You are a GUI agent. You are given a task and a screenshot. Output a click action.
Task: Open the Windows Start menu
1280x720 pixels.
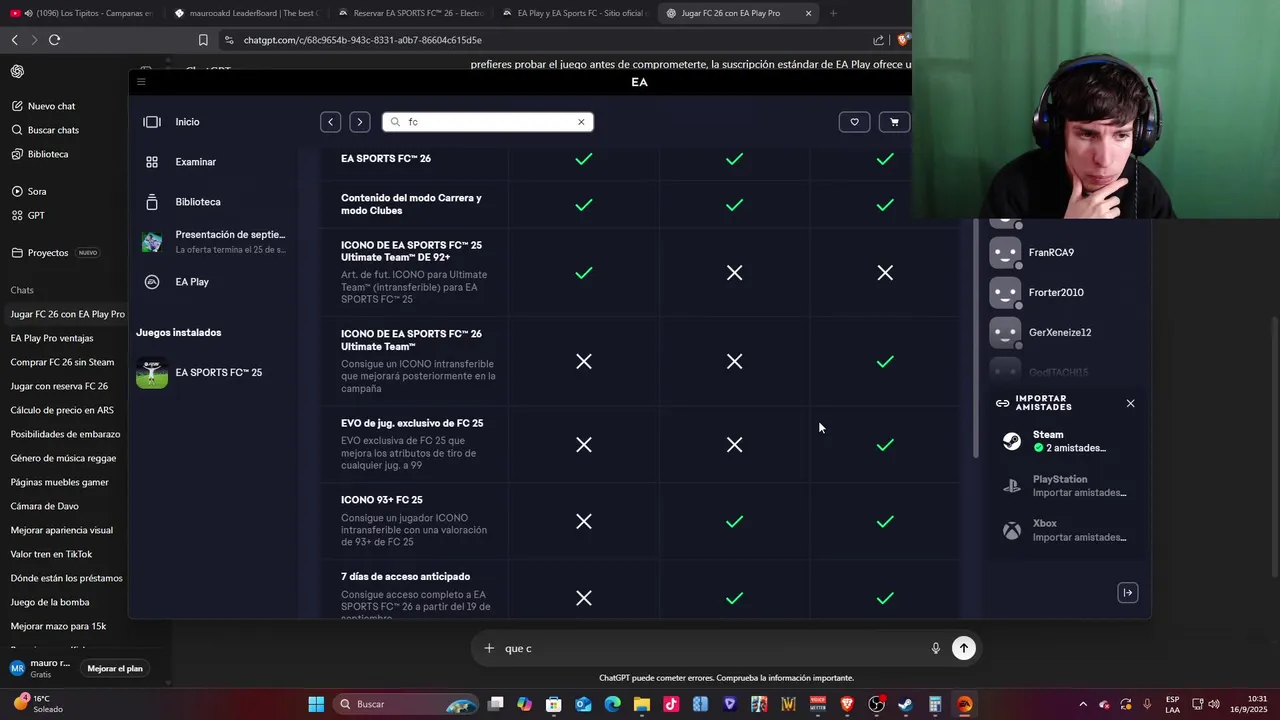tap(316, 704)
